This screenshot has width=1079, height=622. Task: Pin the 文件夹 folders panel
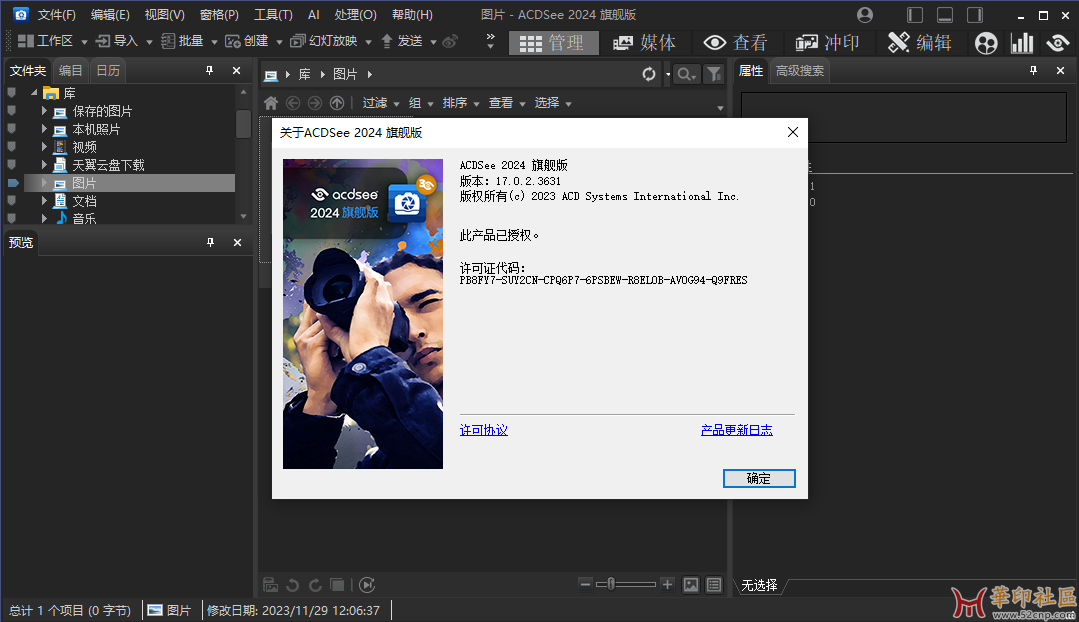(x=210, y=70)
